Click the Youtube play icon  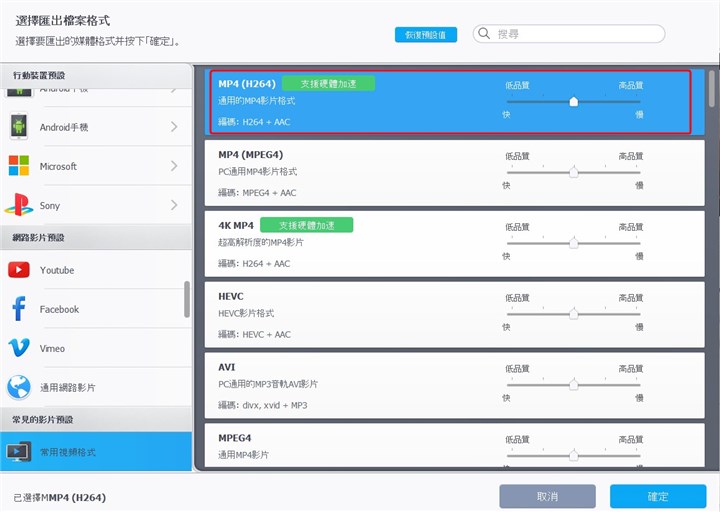(x=19, y=270)
